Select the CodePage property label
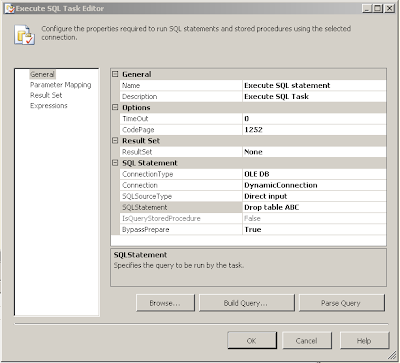This screenshot has height=363, width=400. pos(181,130)
